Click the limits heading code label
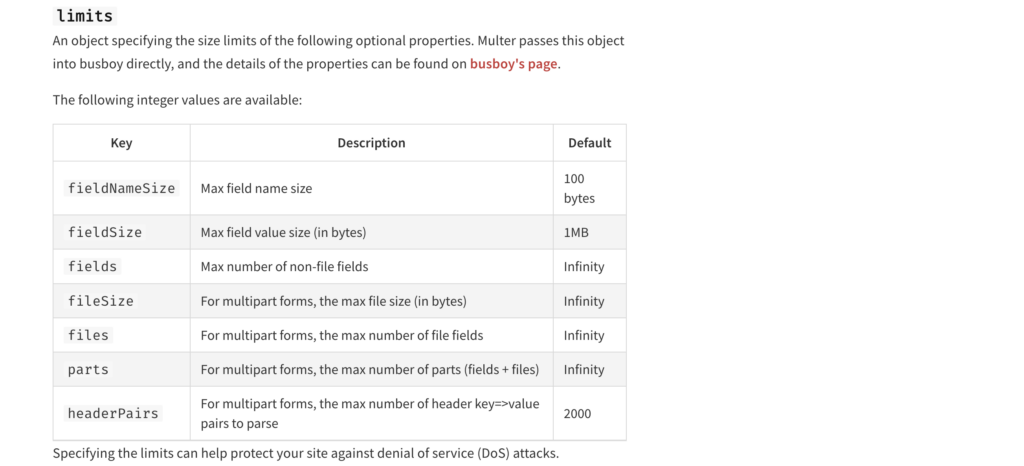This screenshot has width=1024, height=466. [x=85, y=16]
